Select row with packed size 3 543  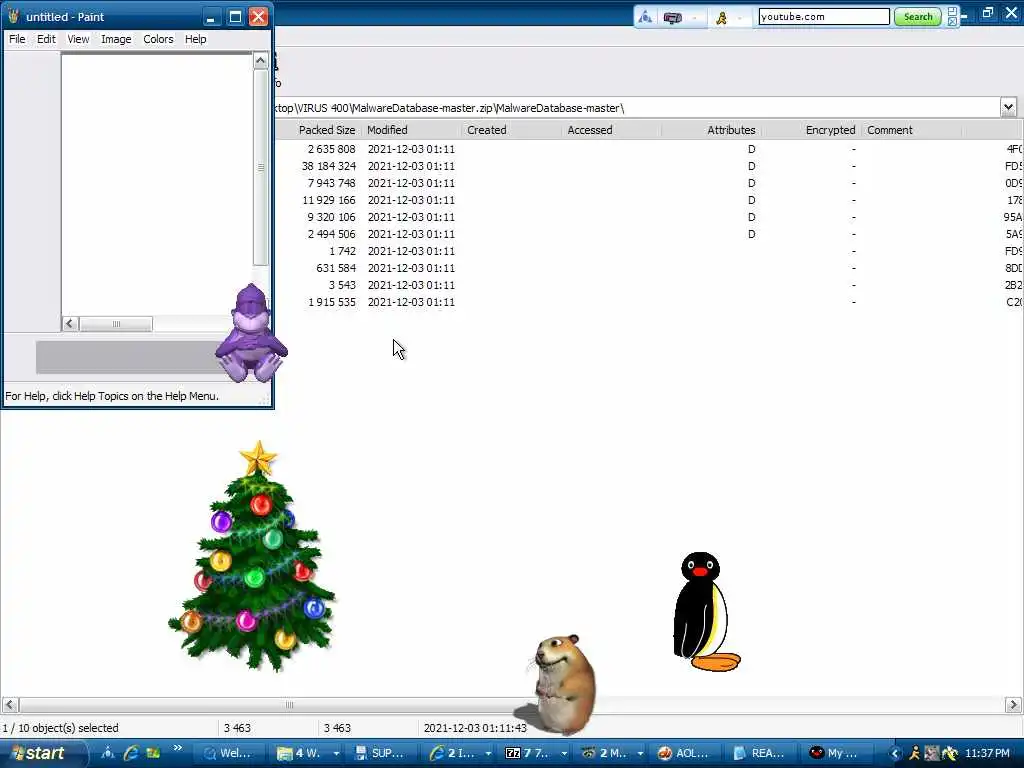click(648, 285)
